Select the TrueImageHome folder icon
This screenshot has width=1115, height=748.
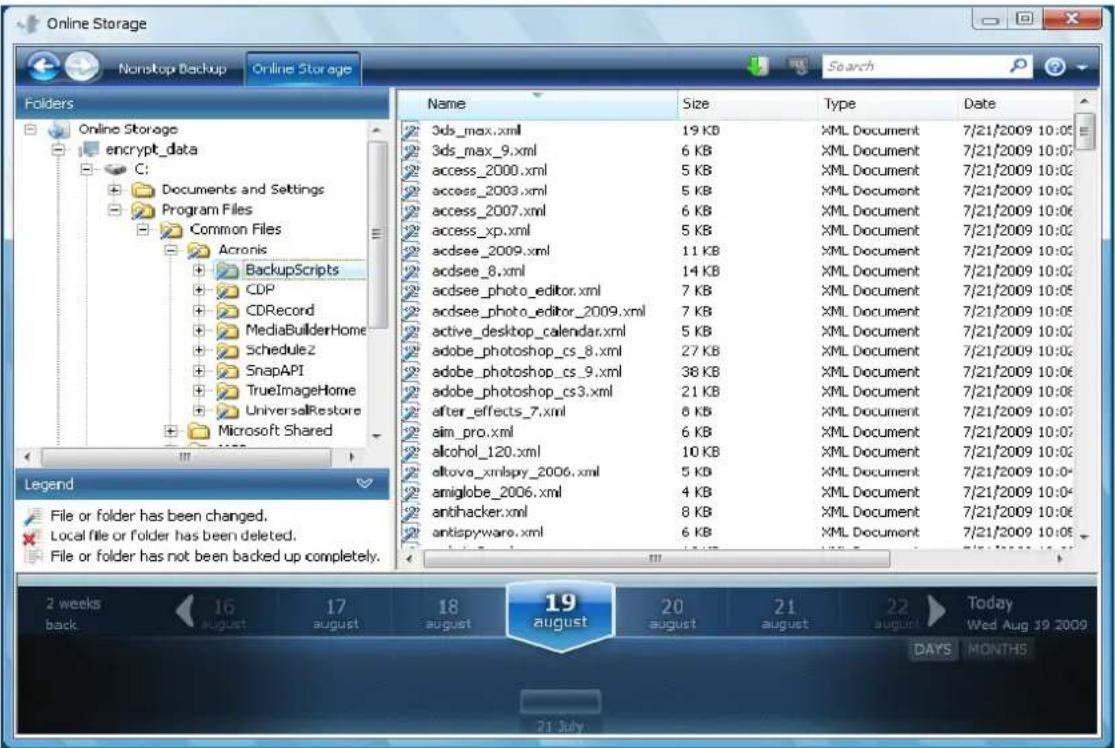coord(228,391)
